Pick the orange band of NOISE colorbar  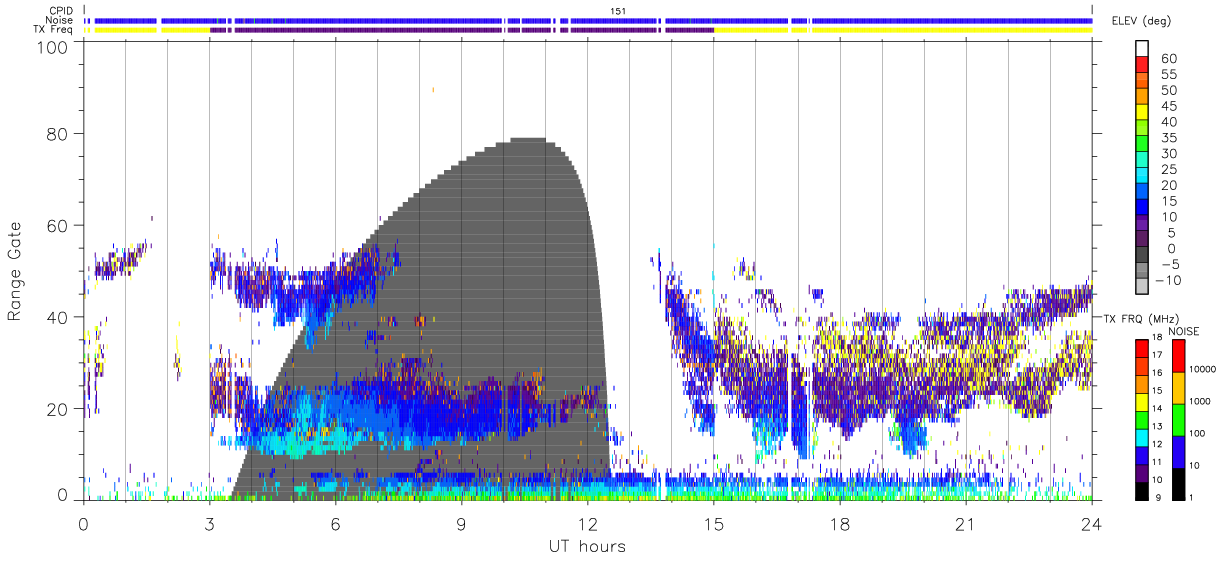point(1179,388)
